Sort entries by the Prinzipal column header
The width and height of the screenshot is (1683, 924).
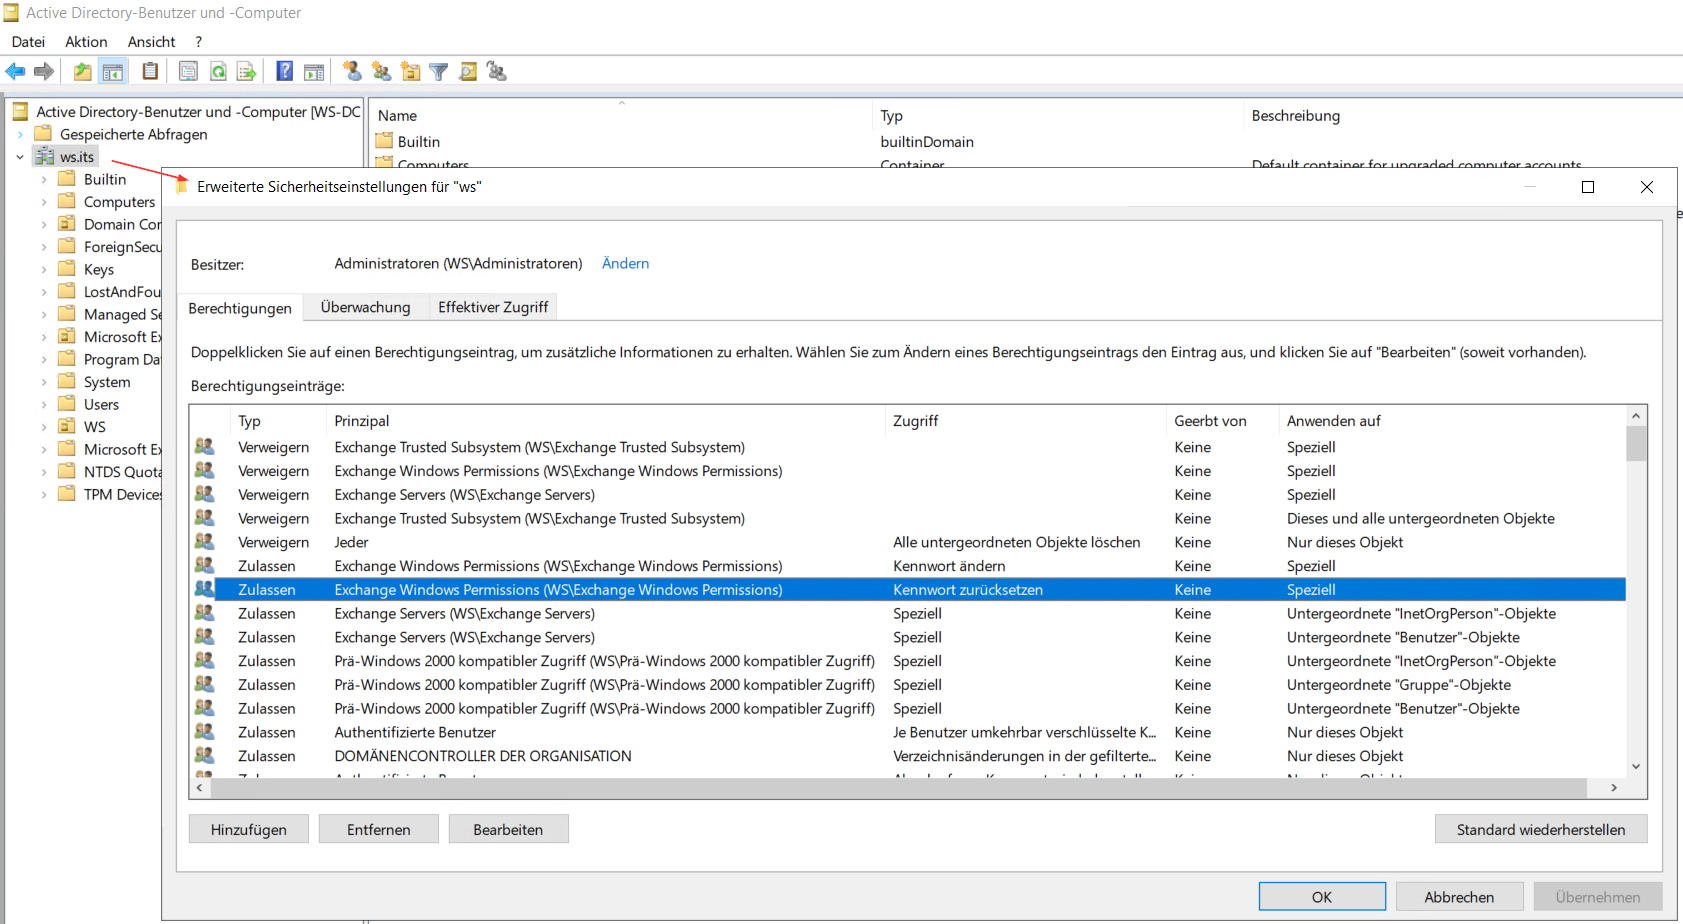606,421
